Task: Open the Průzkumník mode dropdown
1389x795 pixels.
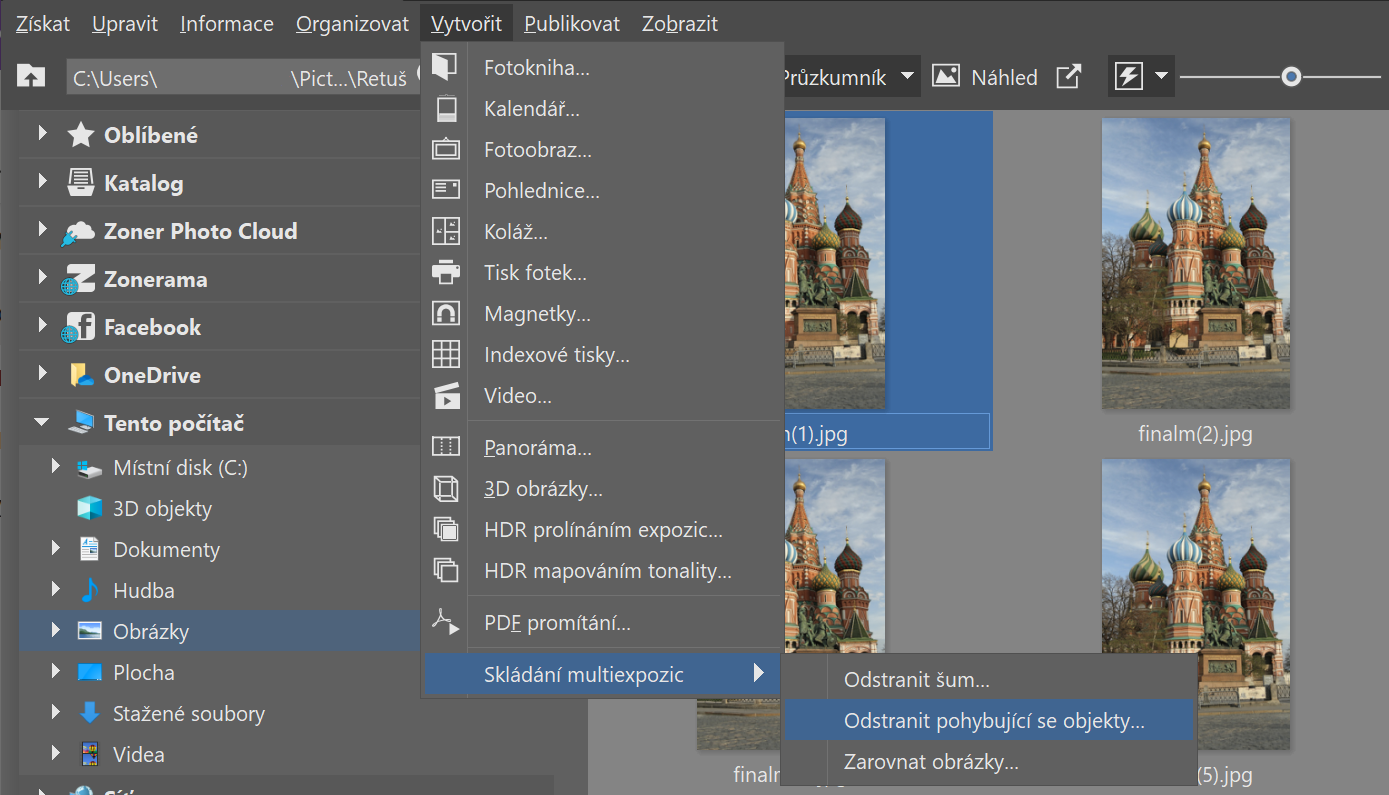Action: pyautogui.click(x=906, y=77)
